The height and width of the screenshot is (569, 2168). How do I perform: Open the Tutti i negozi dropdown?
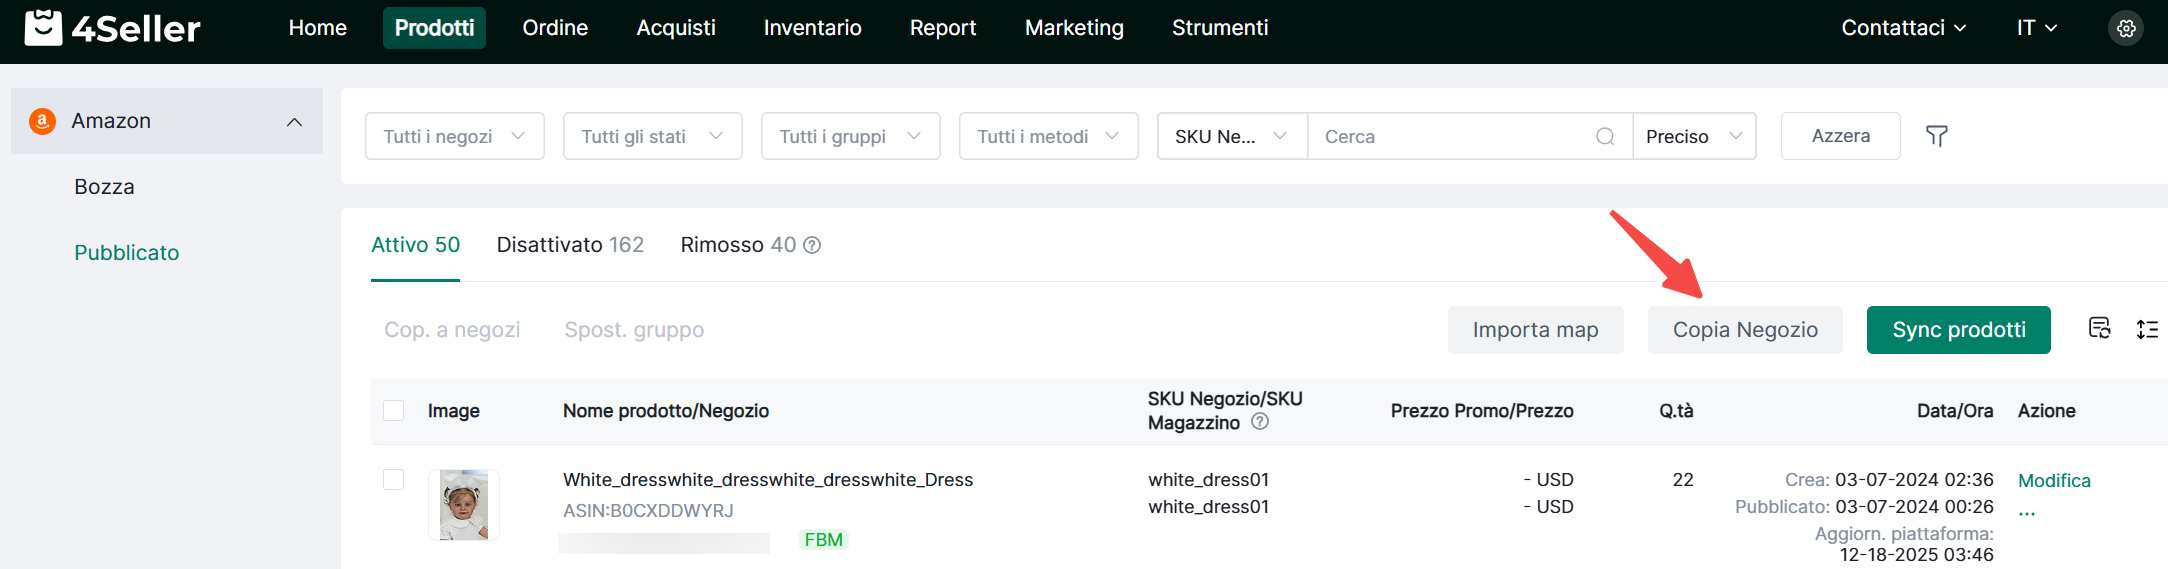coord(454,136)
